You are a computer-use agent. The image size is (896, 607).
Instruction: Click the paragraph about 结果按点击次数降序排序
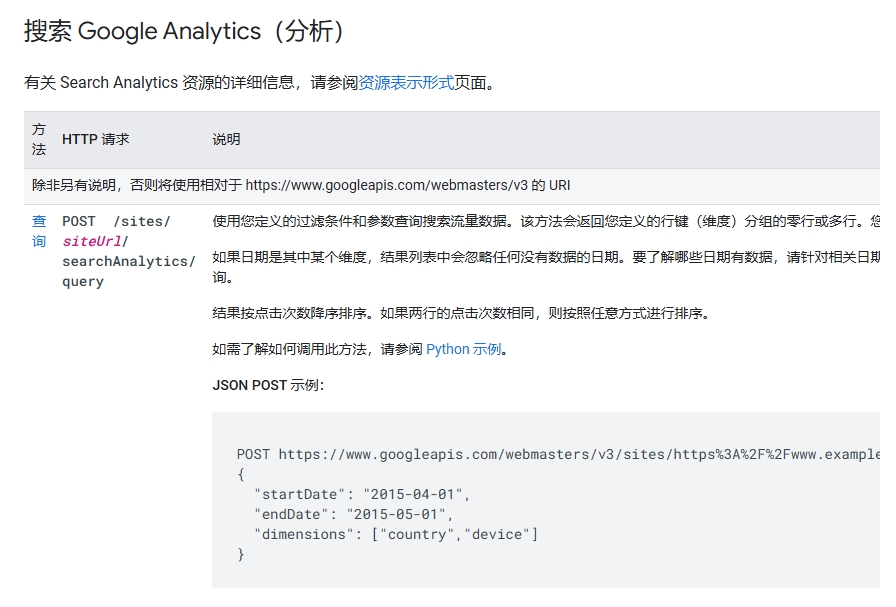coord(461,313)
